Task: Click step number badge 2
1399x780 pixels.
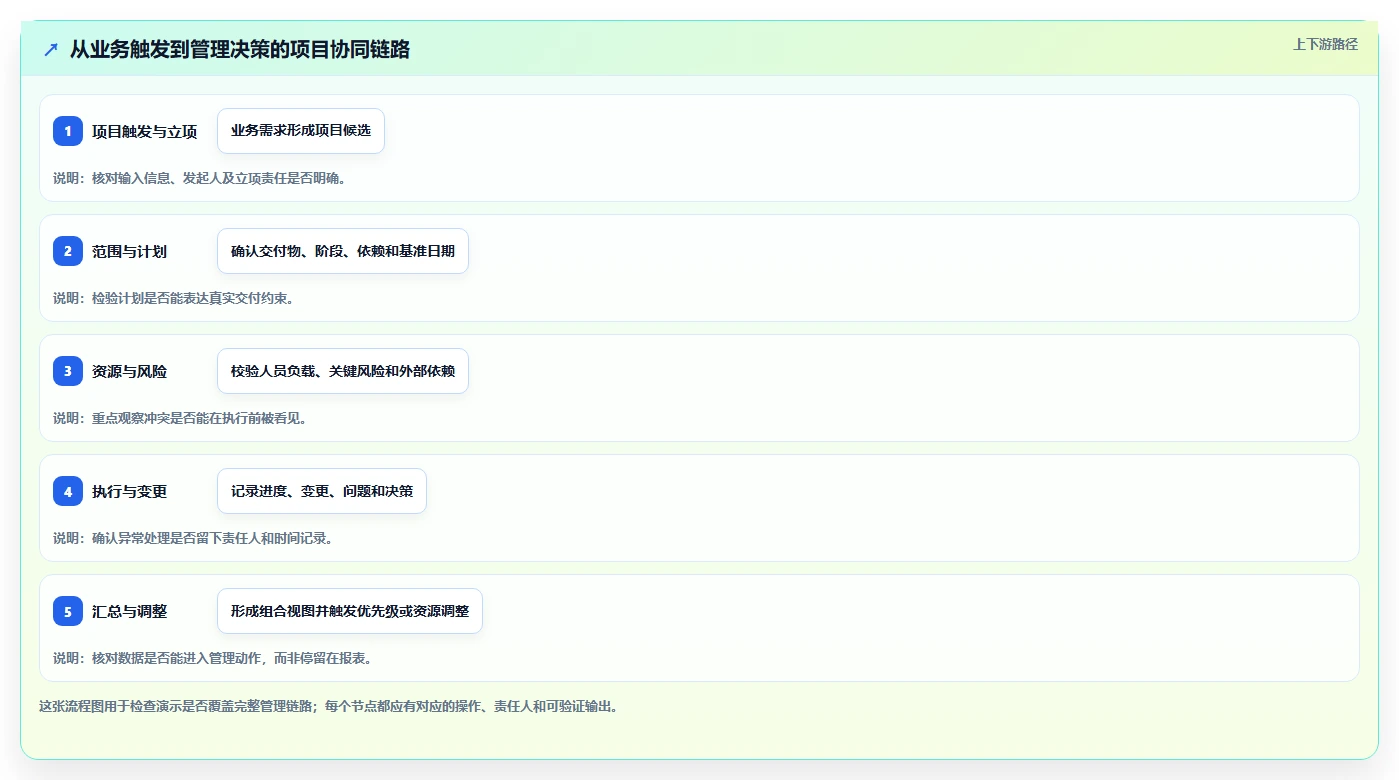Action: click(68, 251)
